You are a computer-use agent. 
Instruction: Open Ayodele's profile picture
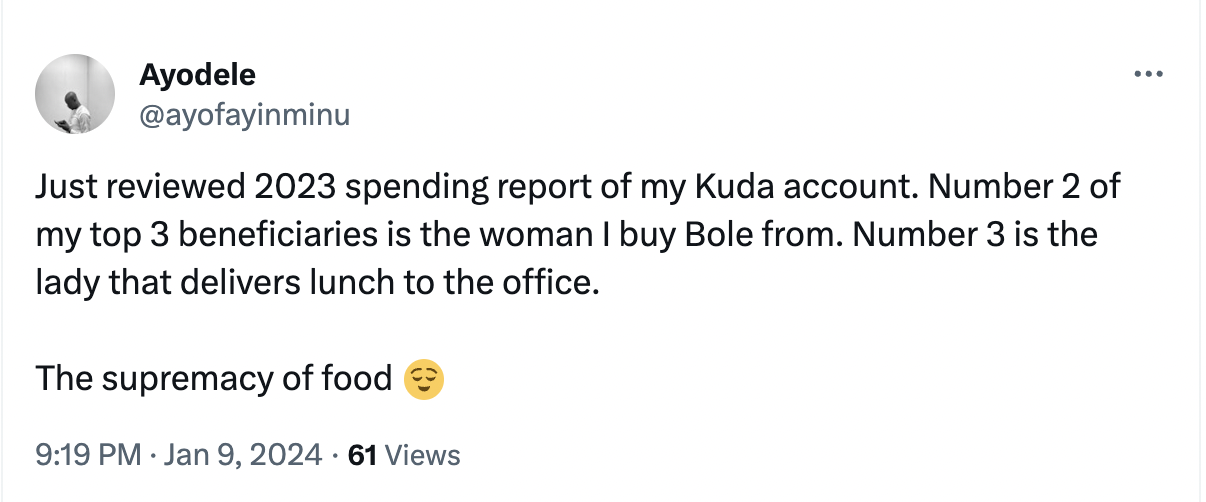(77, 95)
